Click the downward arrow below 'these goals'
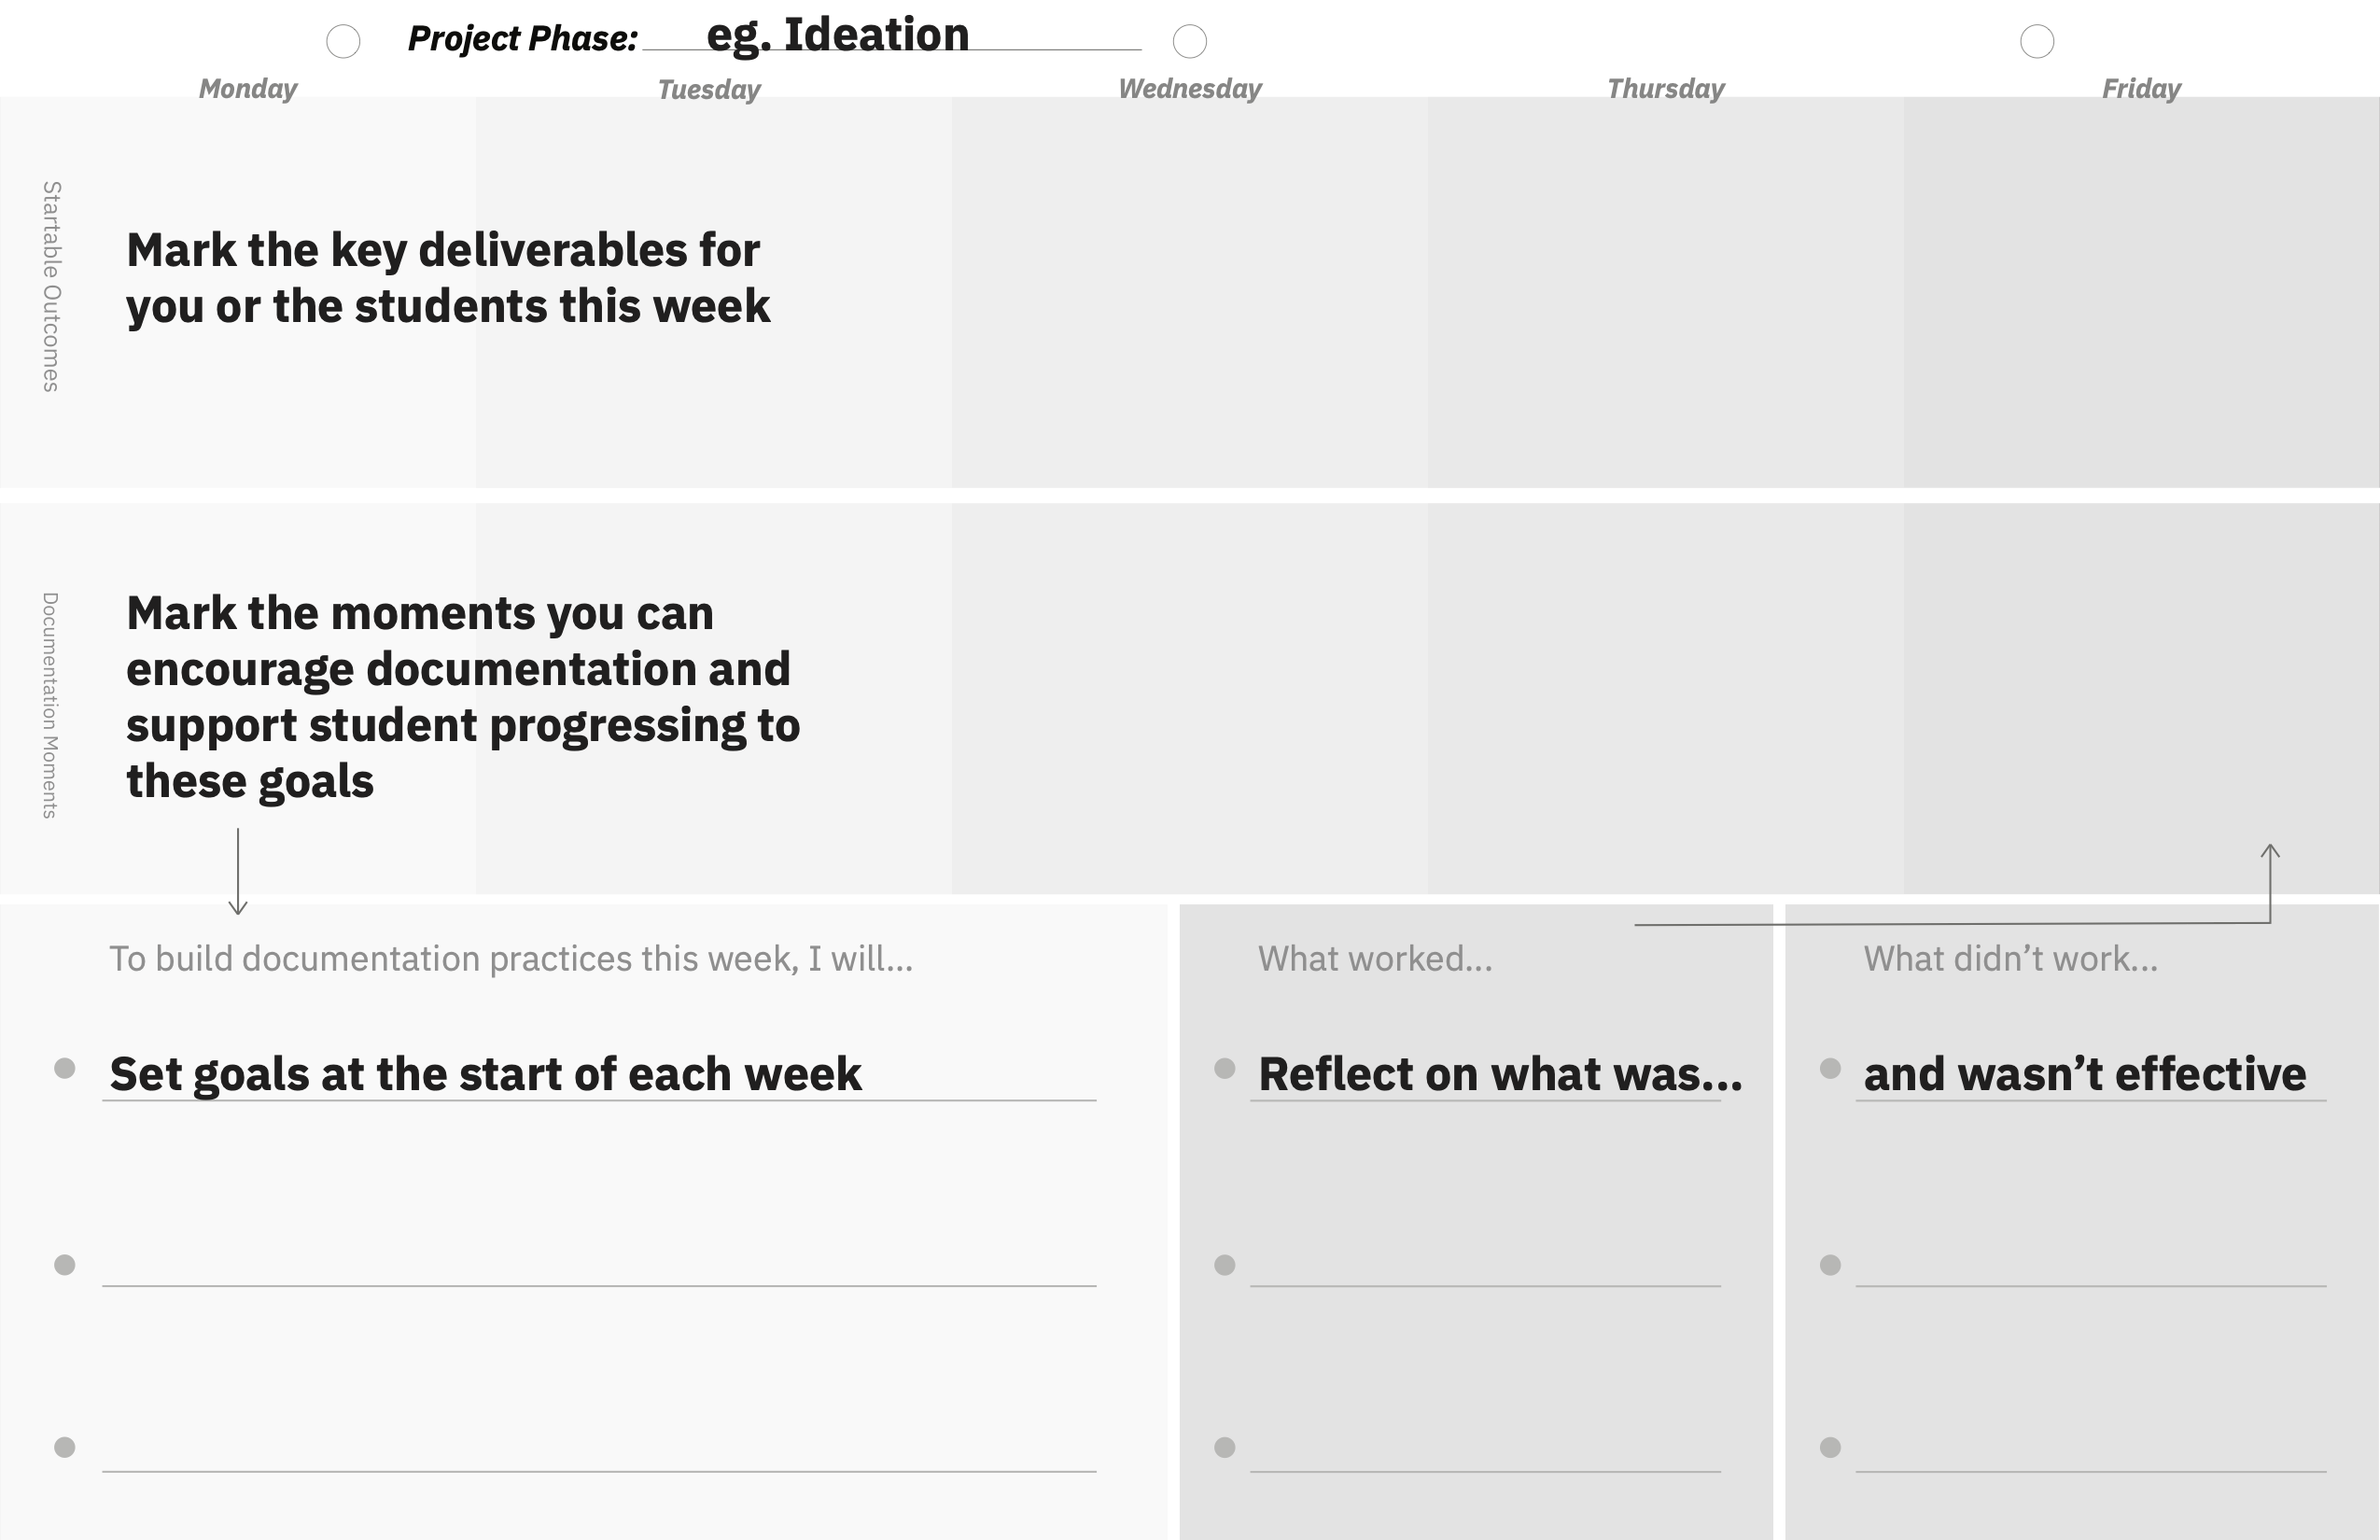The width and height of the screenshot is (2380, 1540). coord(238,871)
